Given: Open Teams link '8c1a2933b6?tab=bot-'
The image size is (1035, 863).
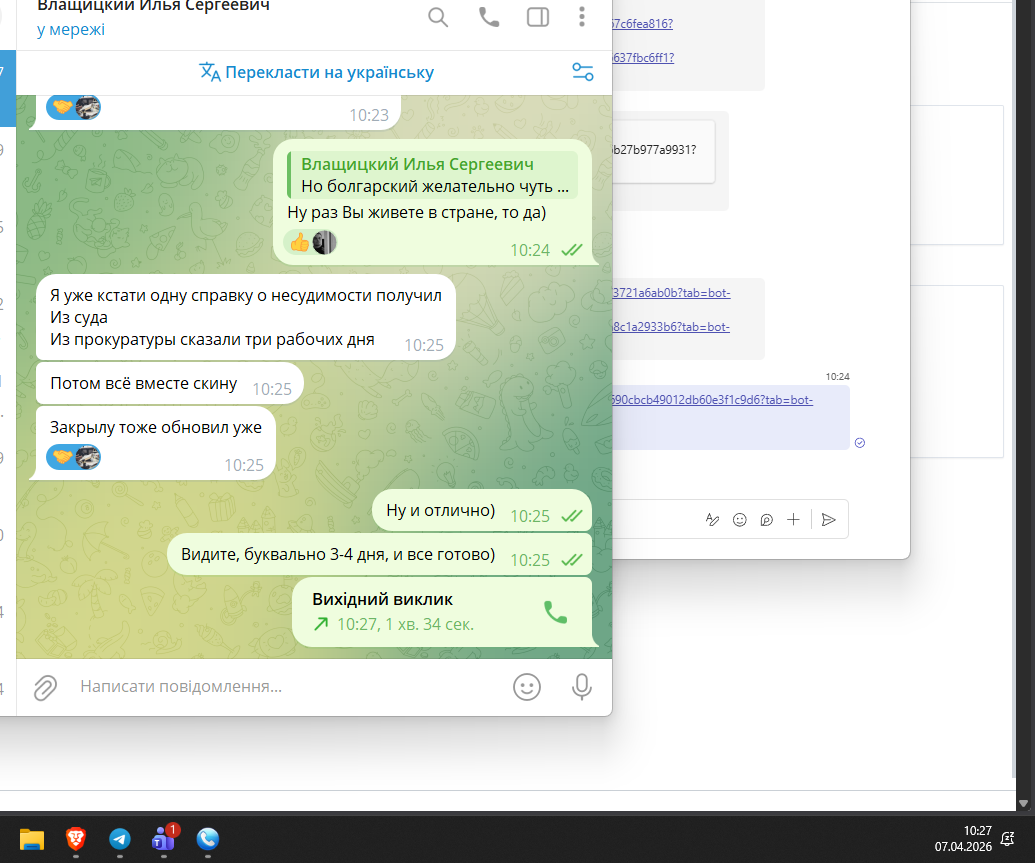Looking at the screenshot, I should [x=671, y=328].
